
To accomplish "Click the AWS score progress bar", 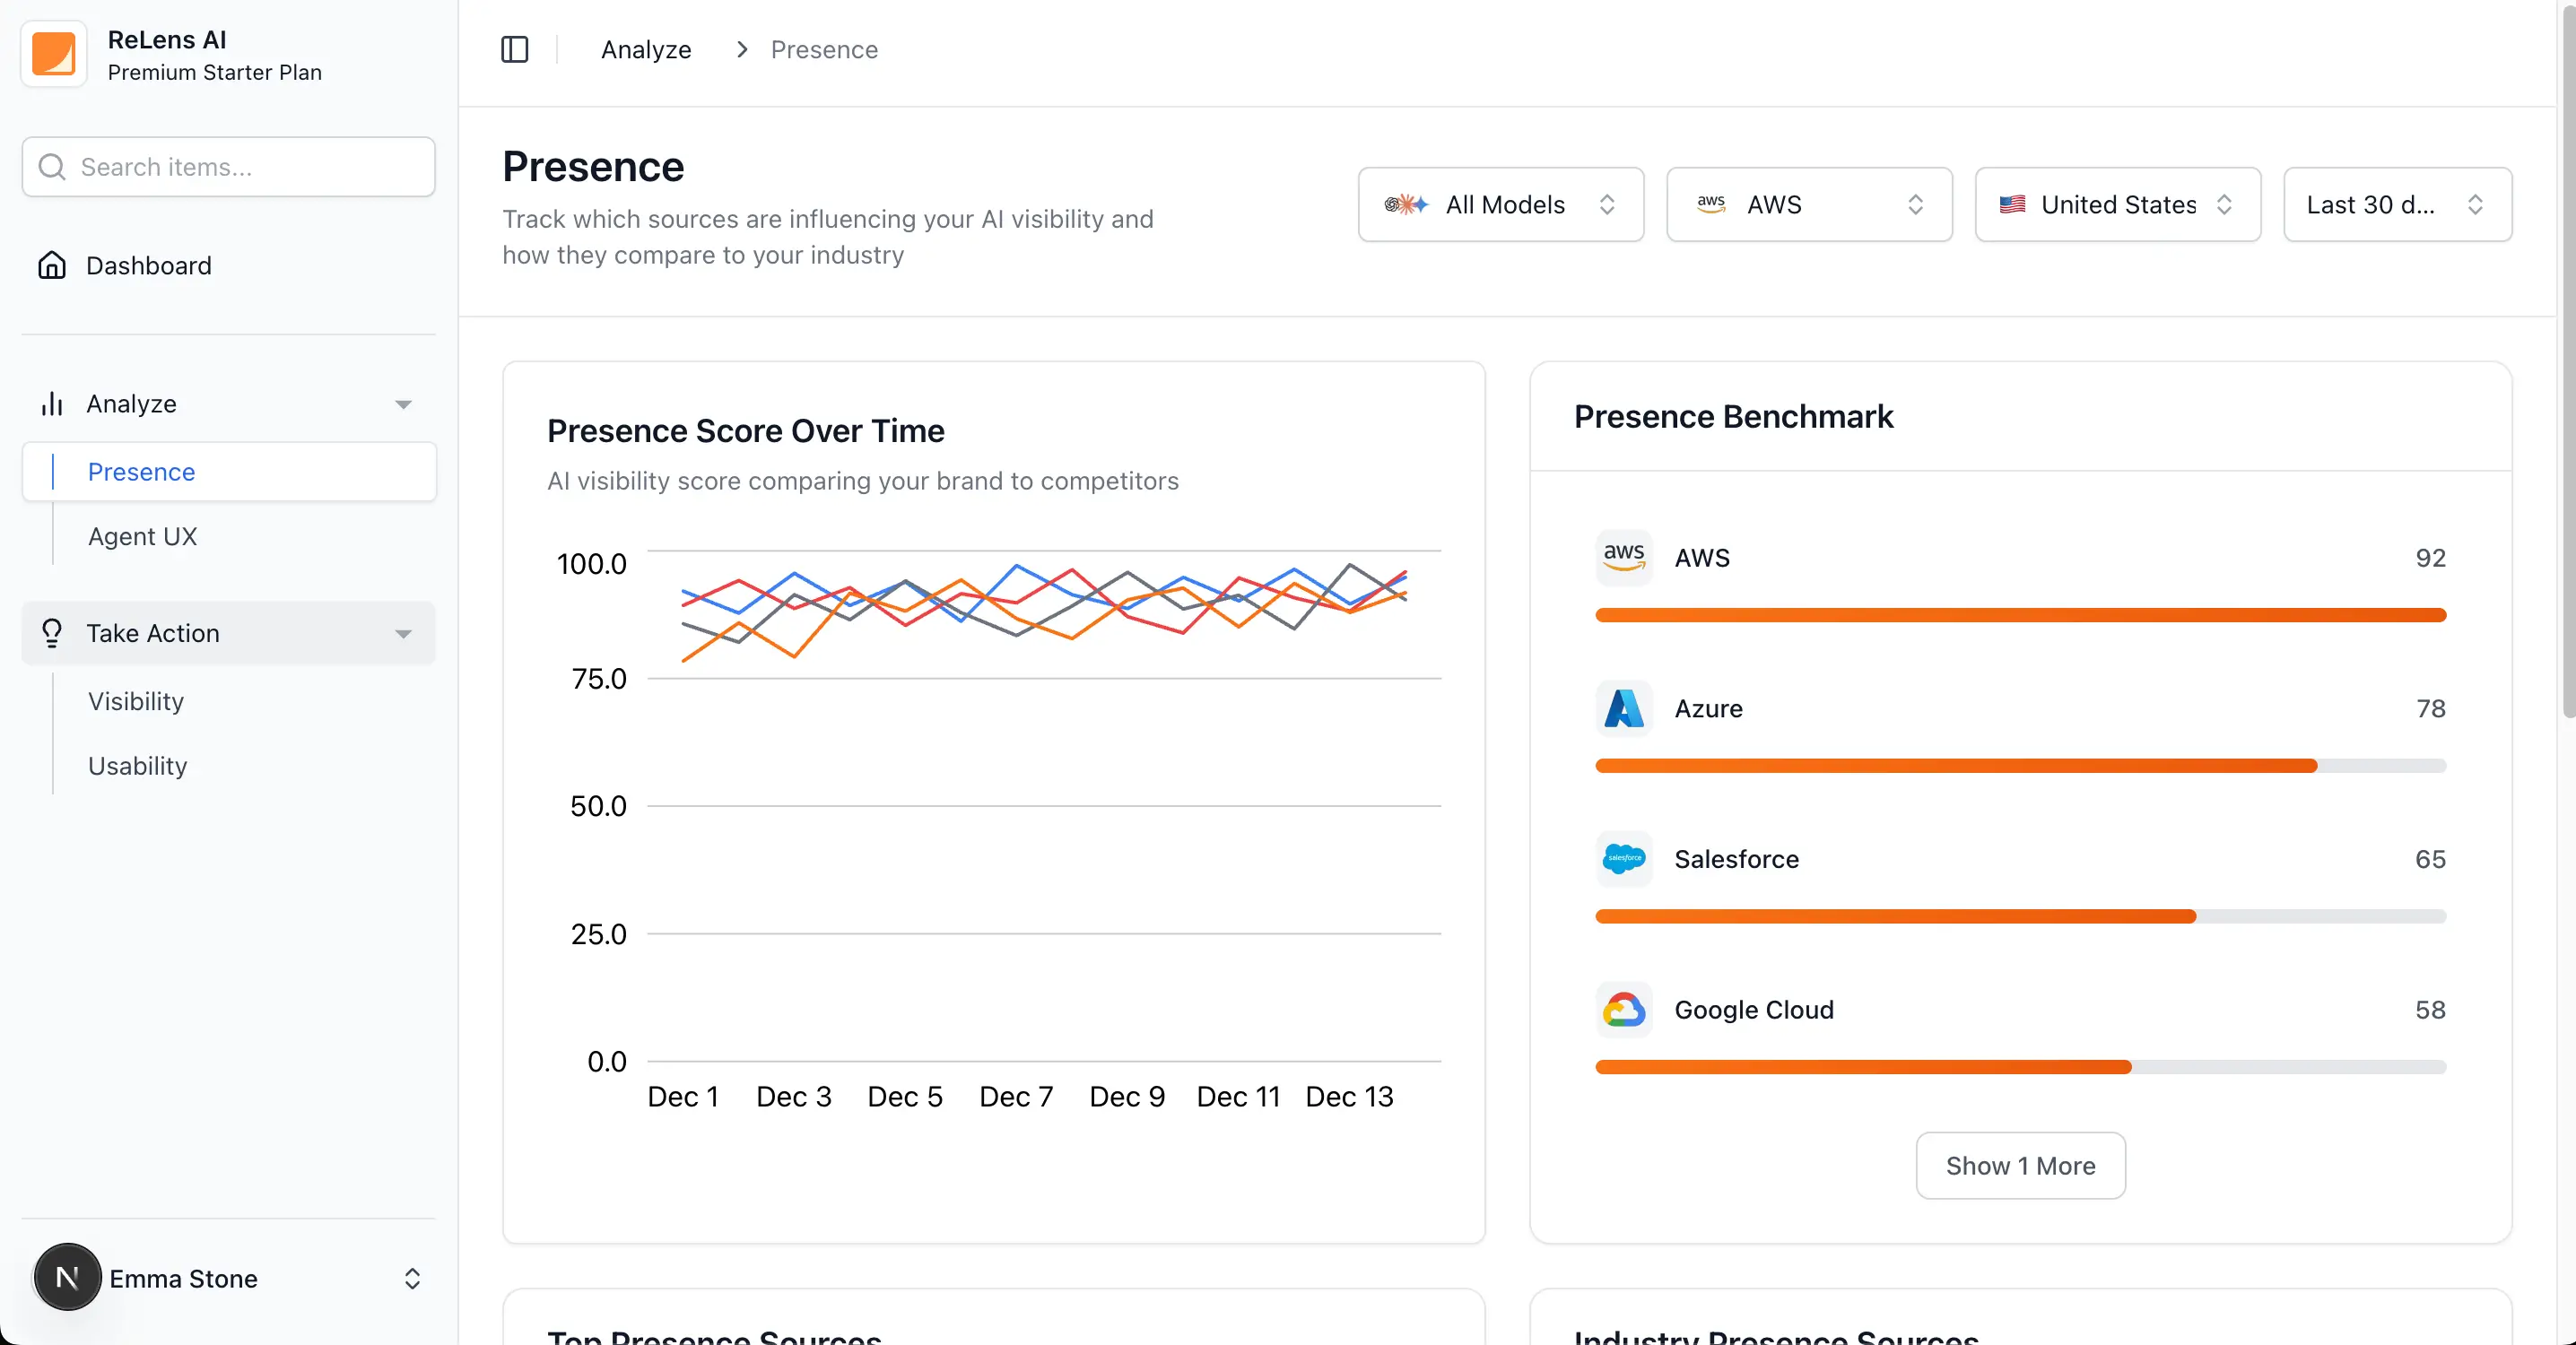I will coord(2020,615).
